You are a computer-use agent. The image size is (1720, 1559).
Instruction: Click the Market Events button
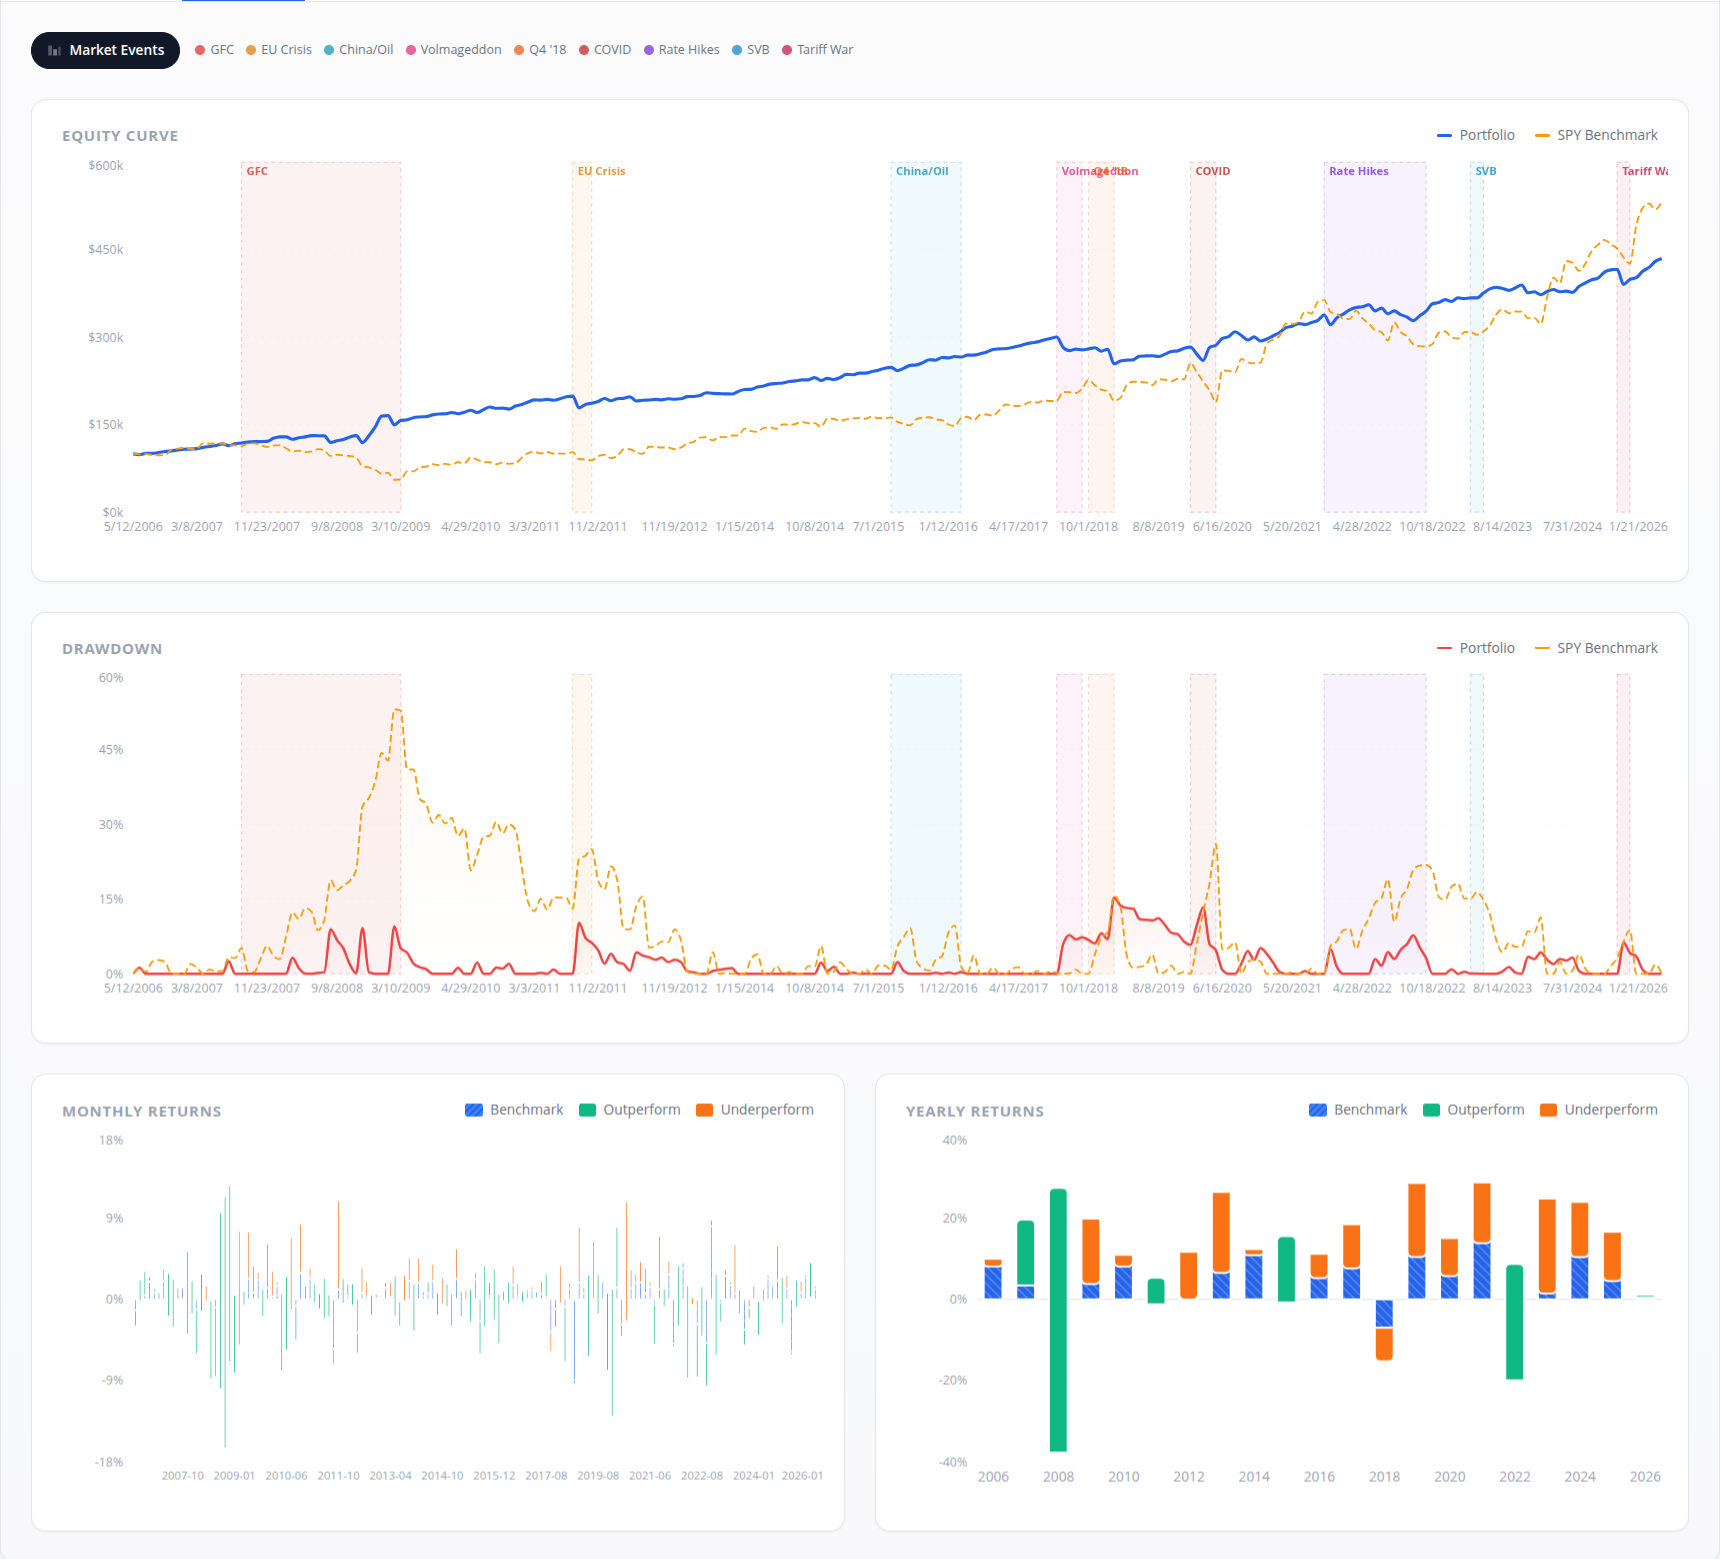(x=105, y=50)
